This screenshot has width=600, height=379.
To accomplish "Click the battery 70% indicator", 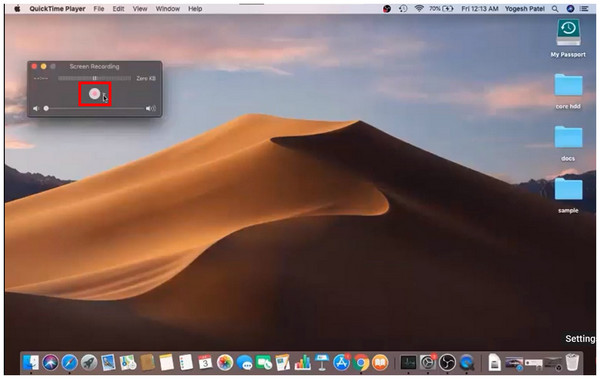I will click(441, 8).
